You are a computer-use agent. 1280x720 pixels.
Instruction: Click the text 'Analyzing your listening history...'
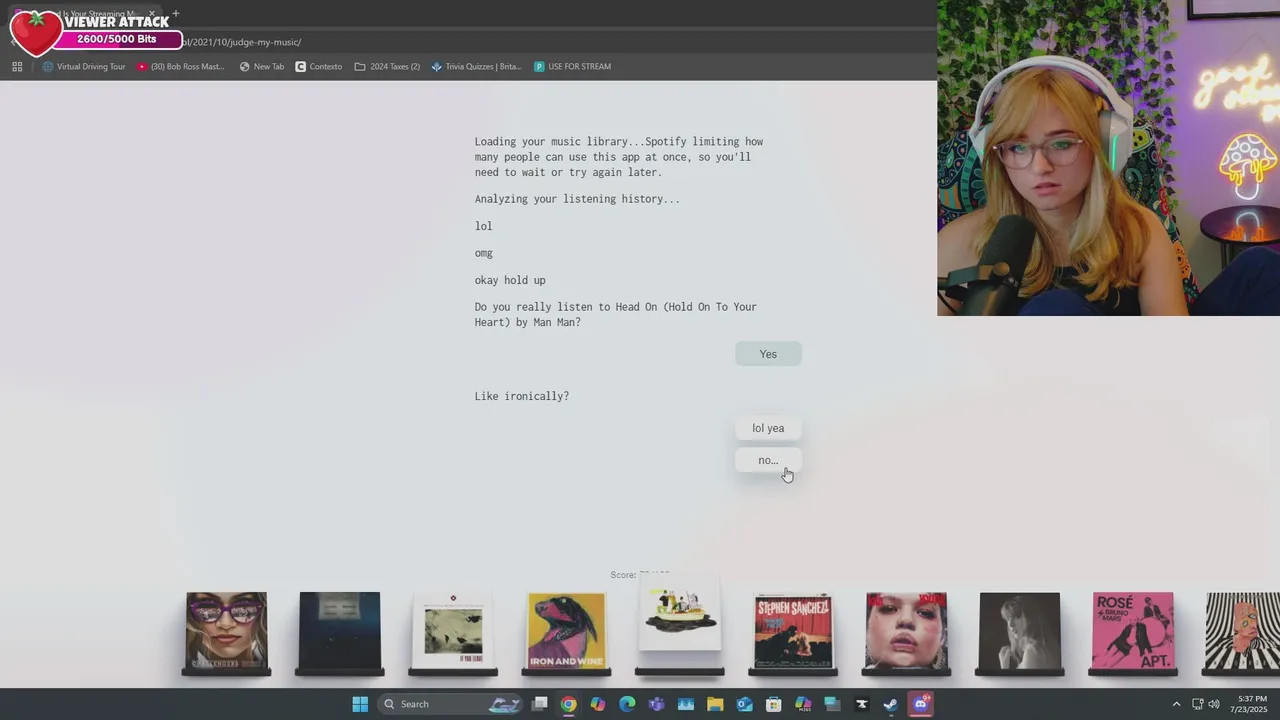[x=577, y=199]
